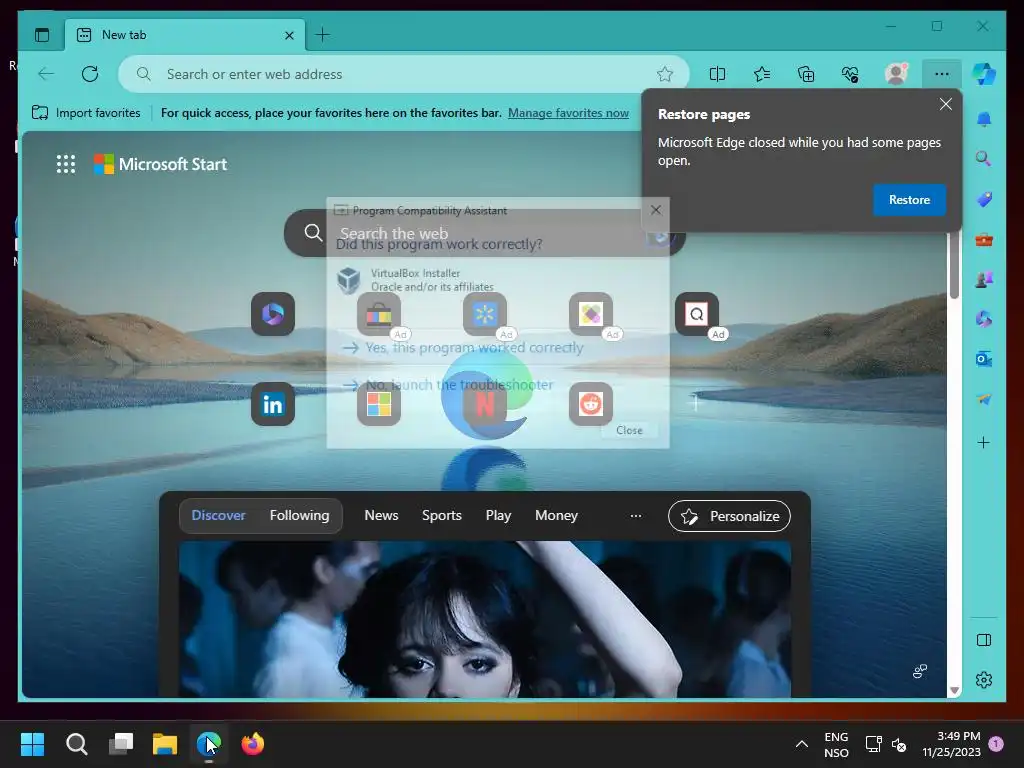Open File Explorer from taskbar
Screen dimensions: 1024x768
(x=165, y=744)
